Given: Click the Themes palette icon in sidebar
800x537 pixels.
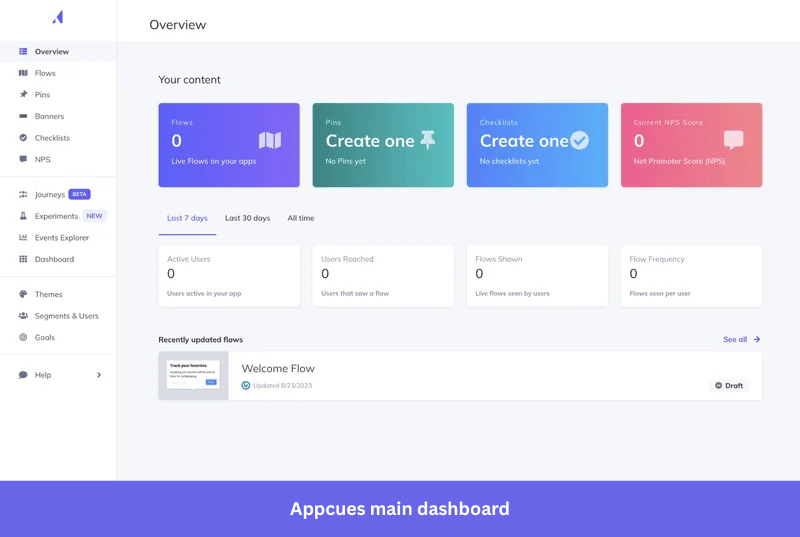Looking at the screenshot, I should (23, 294).
